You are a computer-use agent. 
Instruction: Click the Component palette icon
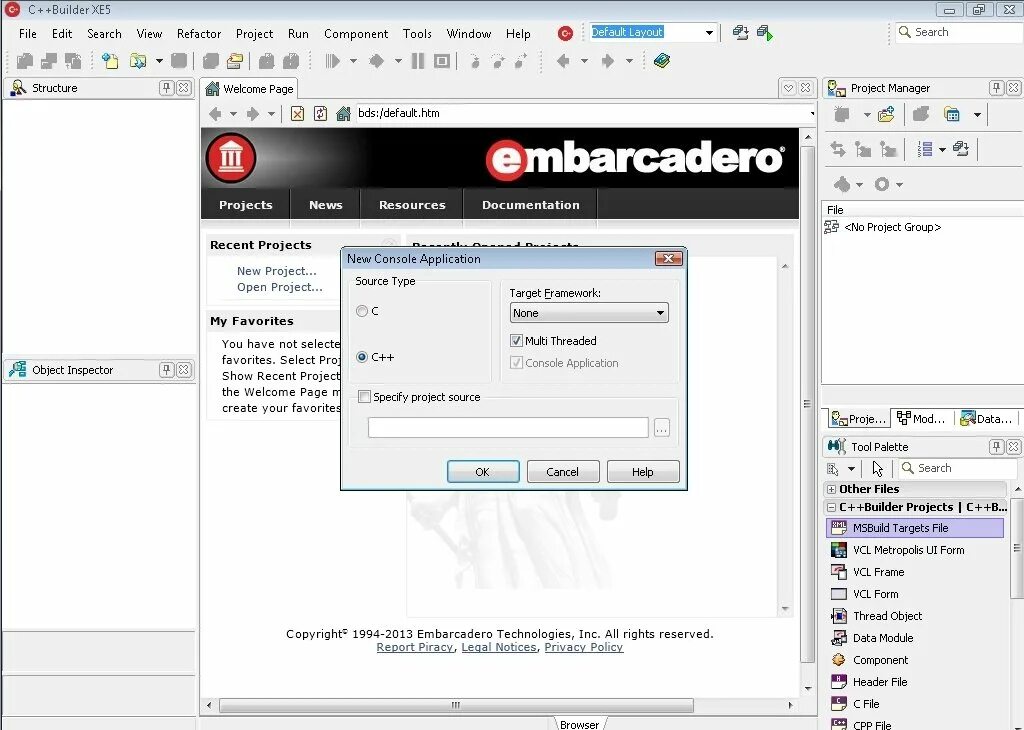tap(839, 660)
